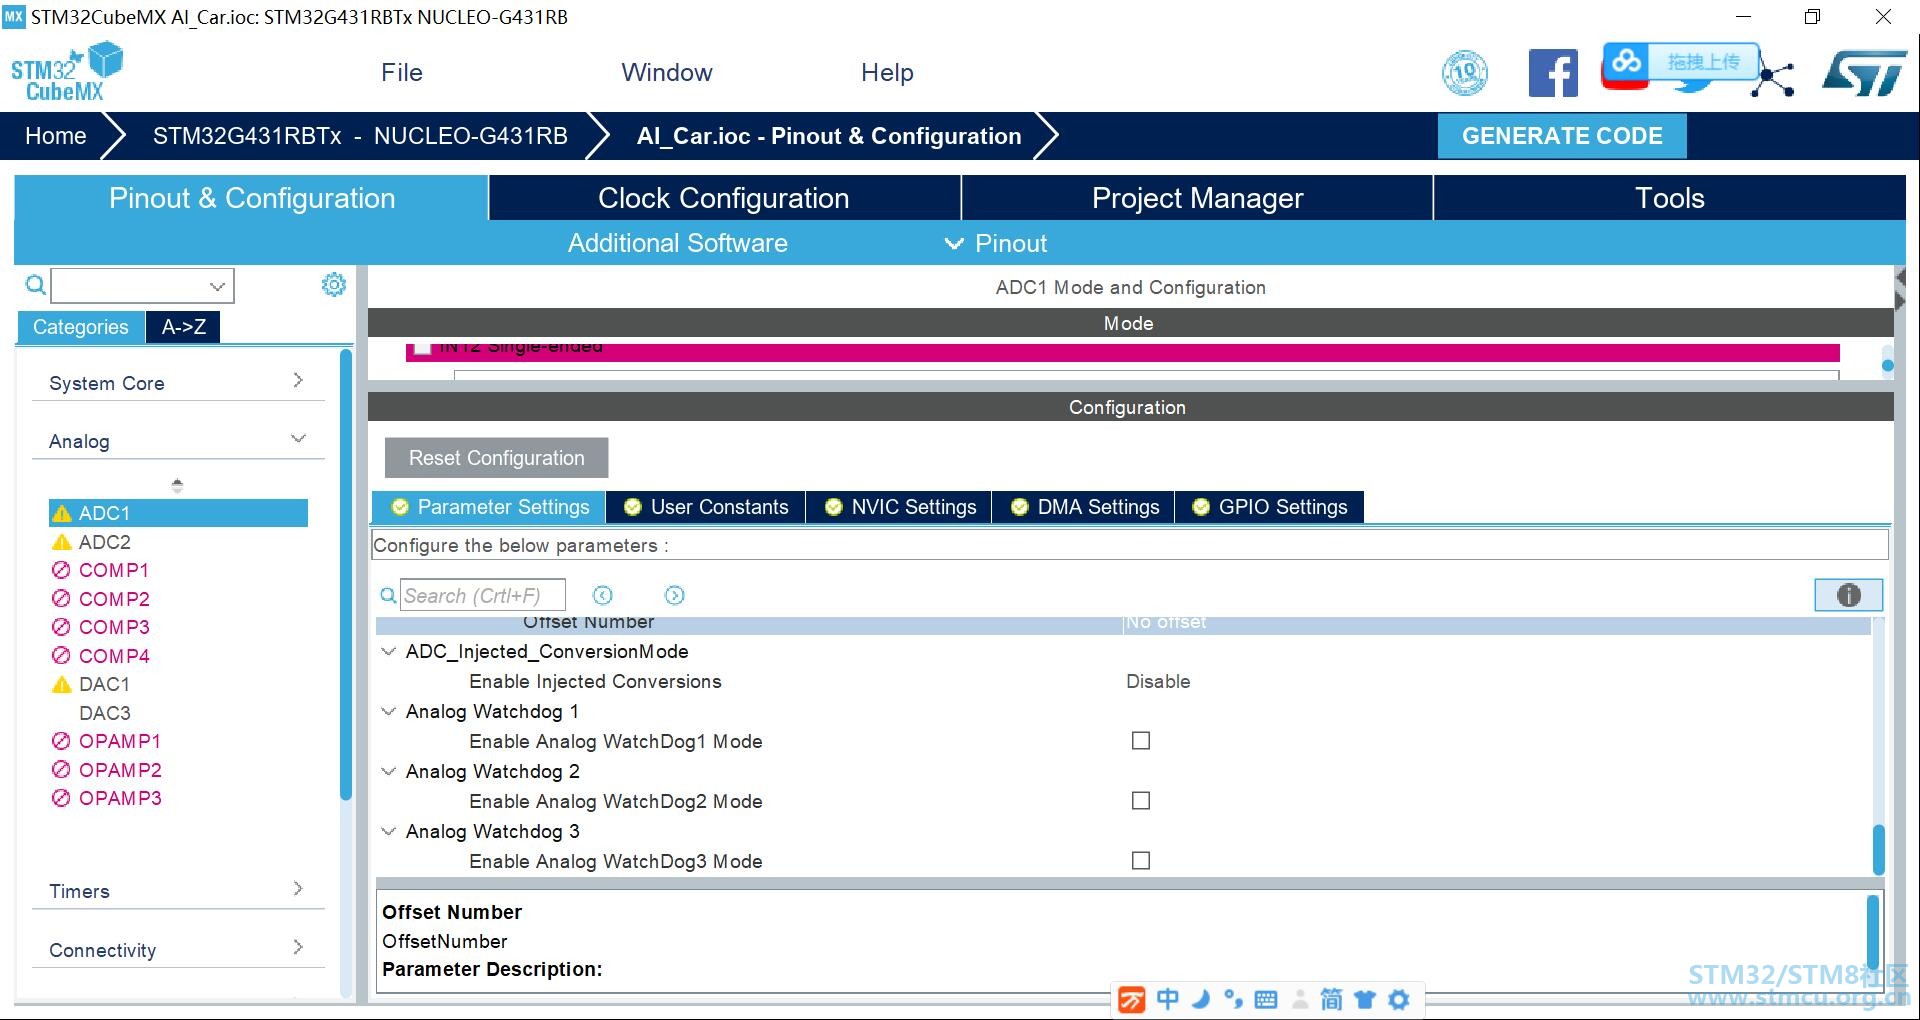Click the parameter search magnifier icon
This screenshot has height=1020, width=1920.
coord(388,596)
